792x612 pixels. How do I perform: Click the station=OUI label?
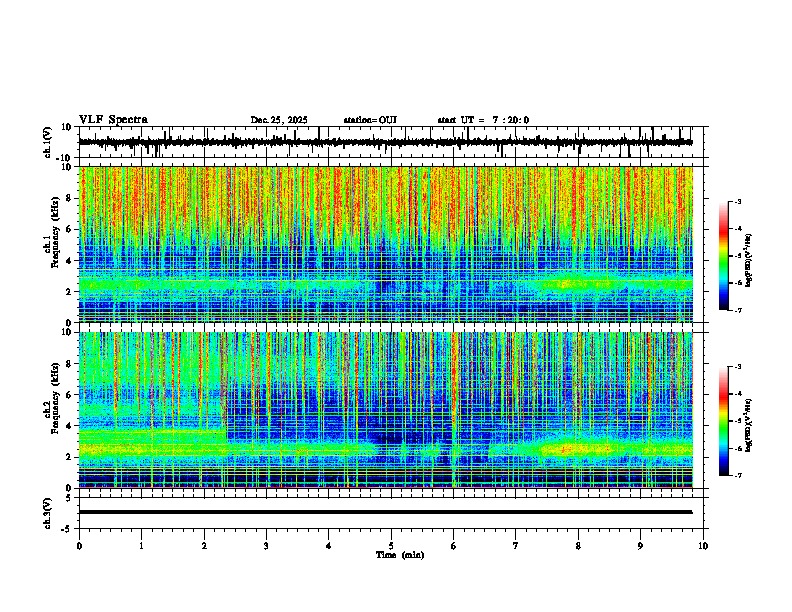point(370,120)
